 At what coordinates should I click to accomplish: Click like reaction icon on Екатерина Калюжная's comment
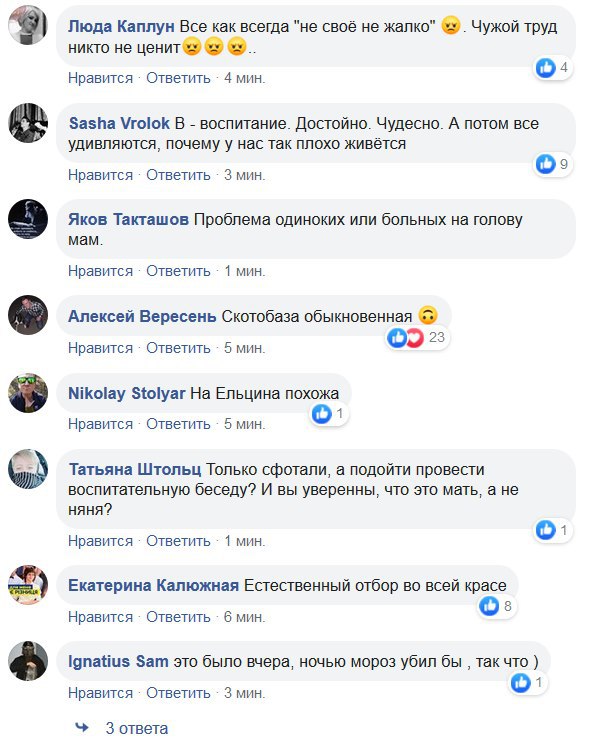point(489,606)
